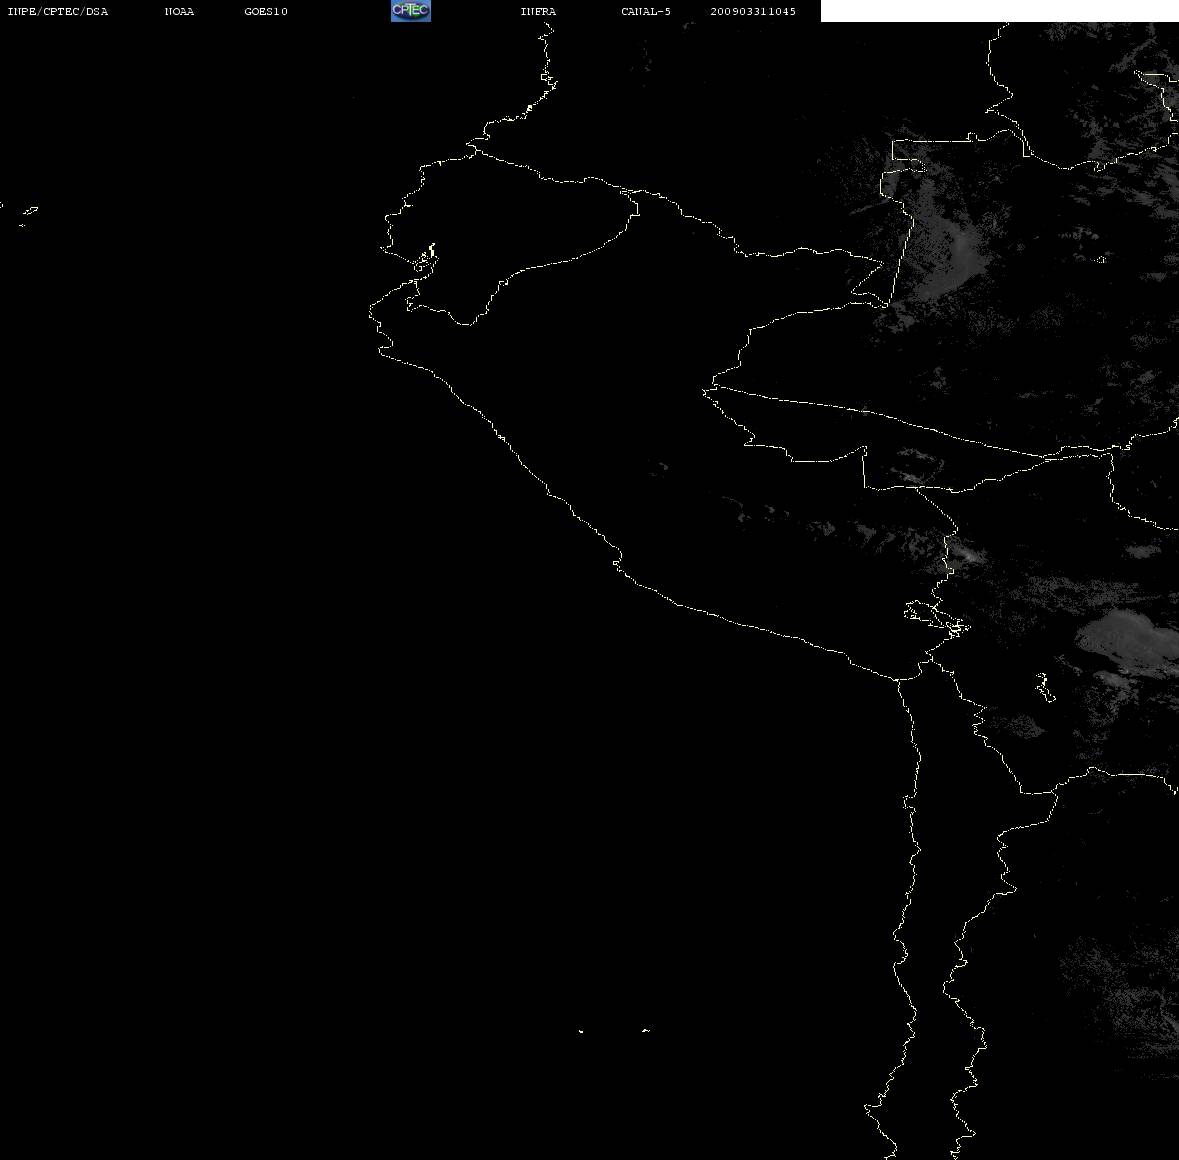
Task: Click the 200903311045 timestamp
Action: pos(753,11)
